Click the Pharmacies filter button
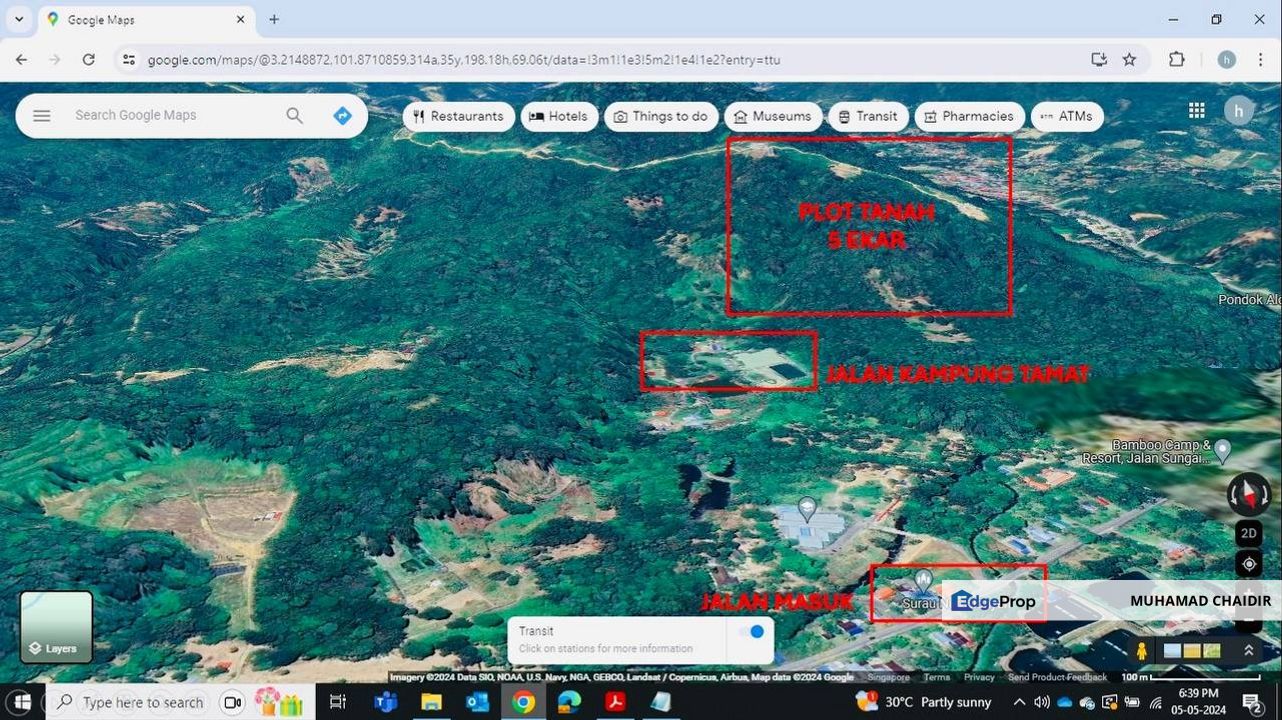The image size is (1282, 720). click(968, 117)
